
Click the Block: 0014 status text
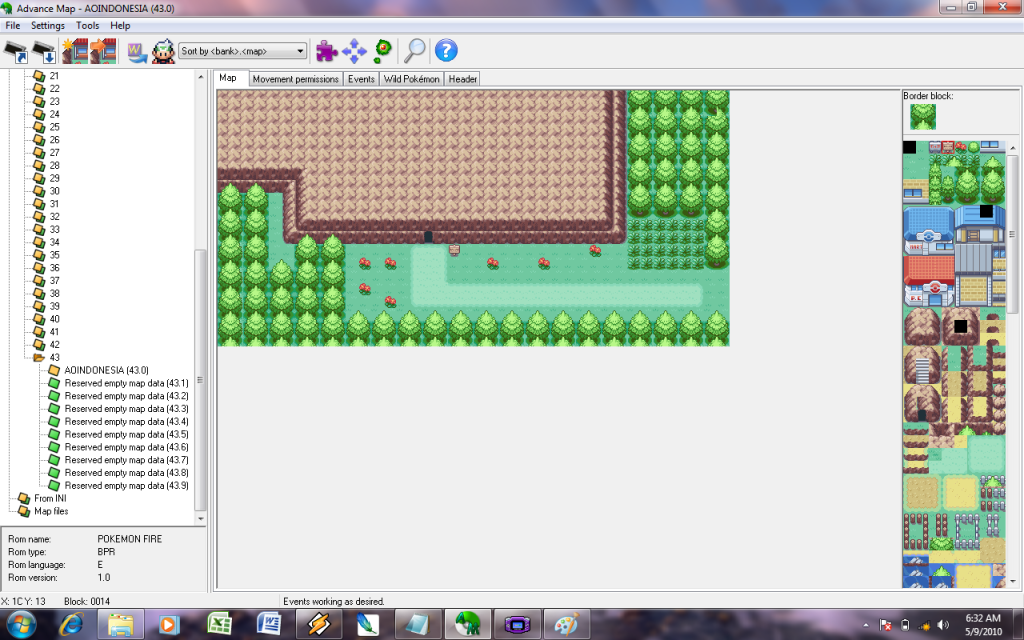pyautogui.click(x=87, y=601)
